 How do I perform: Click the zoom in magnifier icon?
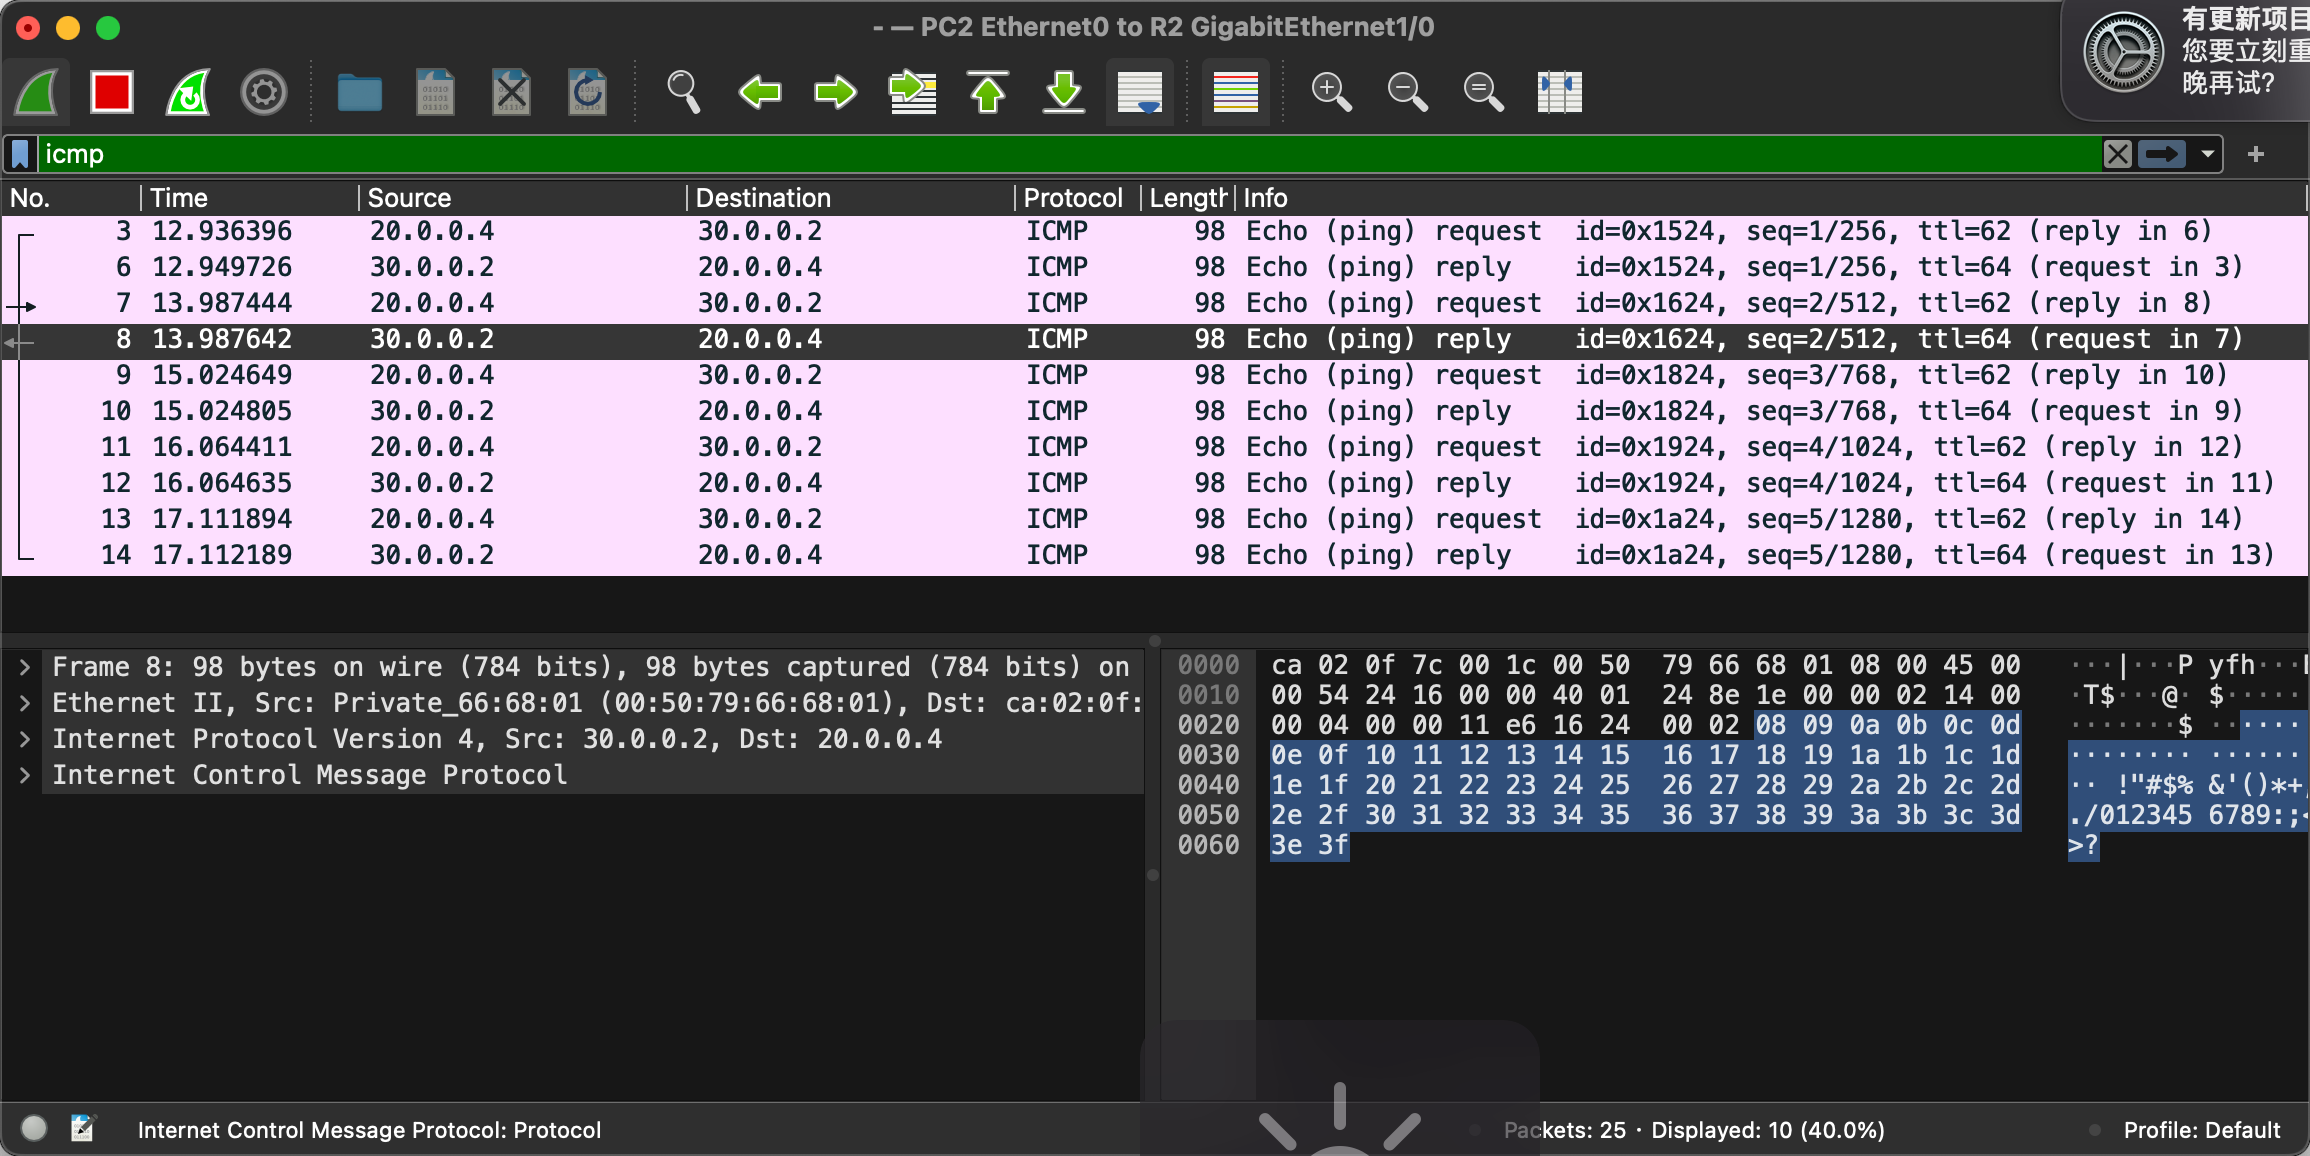click(x=1331, y=93)
